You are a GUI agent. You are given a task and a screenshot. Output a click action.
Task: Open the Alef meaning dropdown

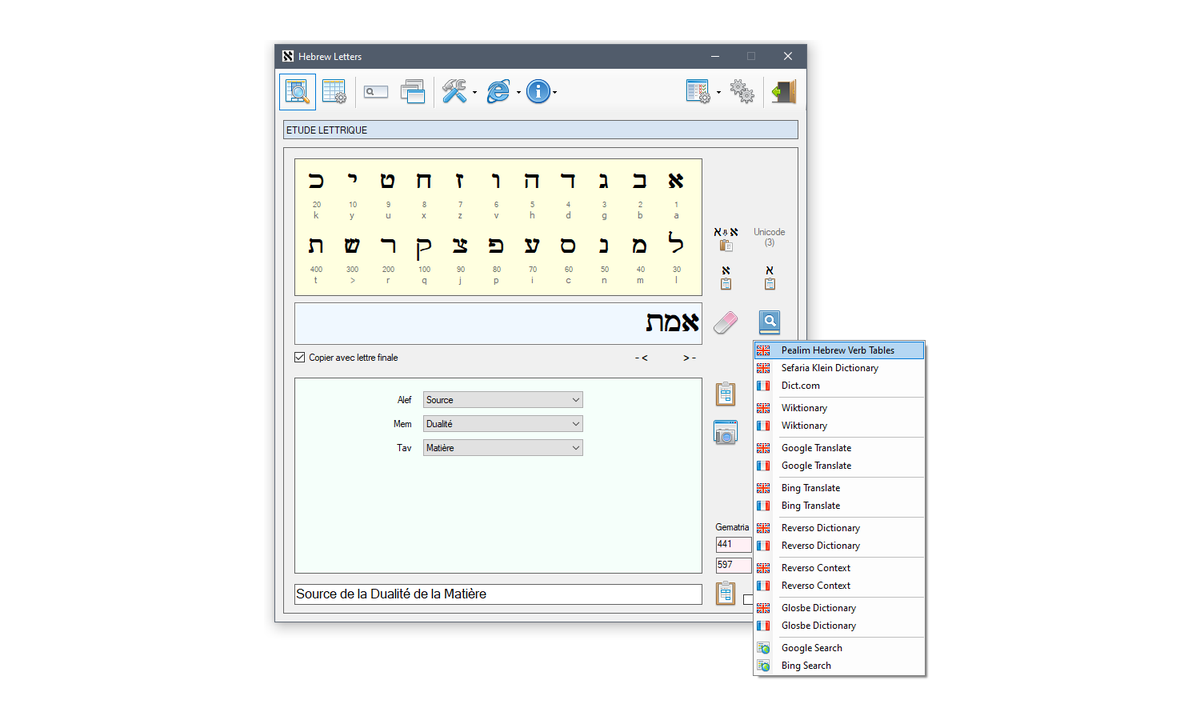(503, 400)
